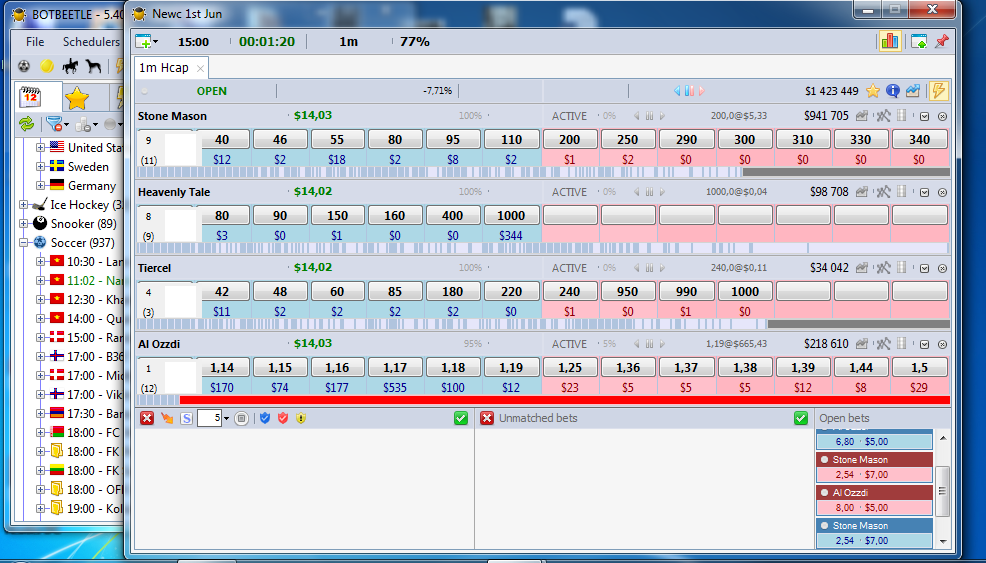Pause the market with the blue-red pause icon

(x=689, y=91)
